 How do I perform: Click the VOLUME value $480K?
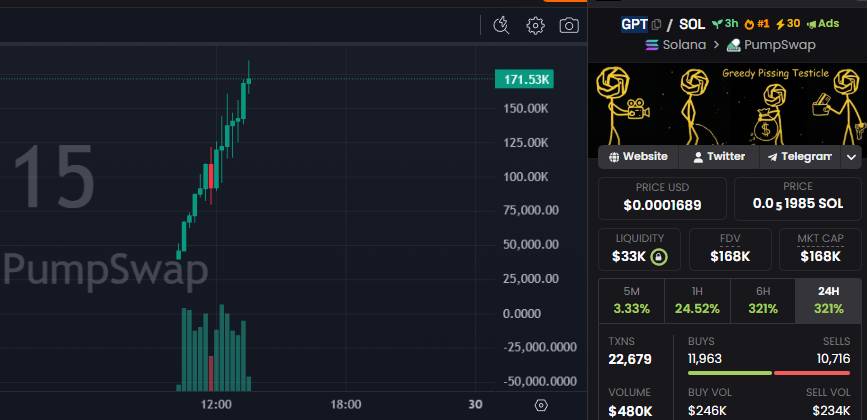tap(630, 411)
